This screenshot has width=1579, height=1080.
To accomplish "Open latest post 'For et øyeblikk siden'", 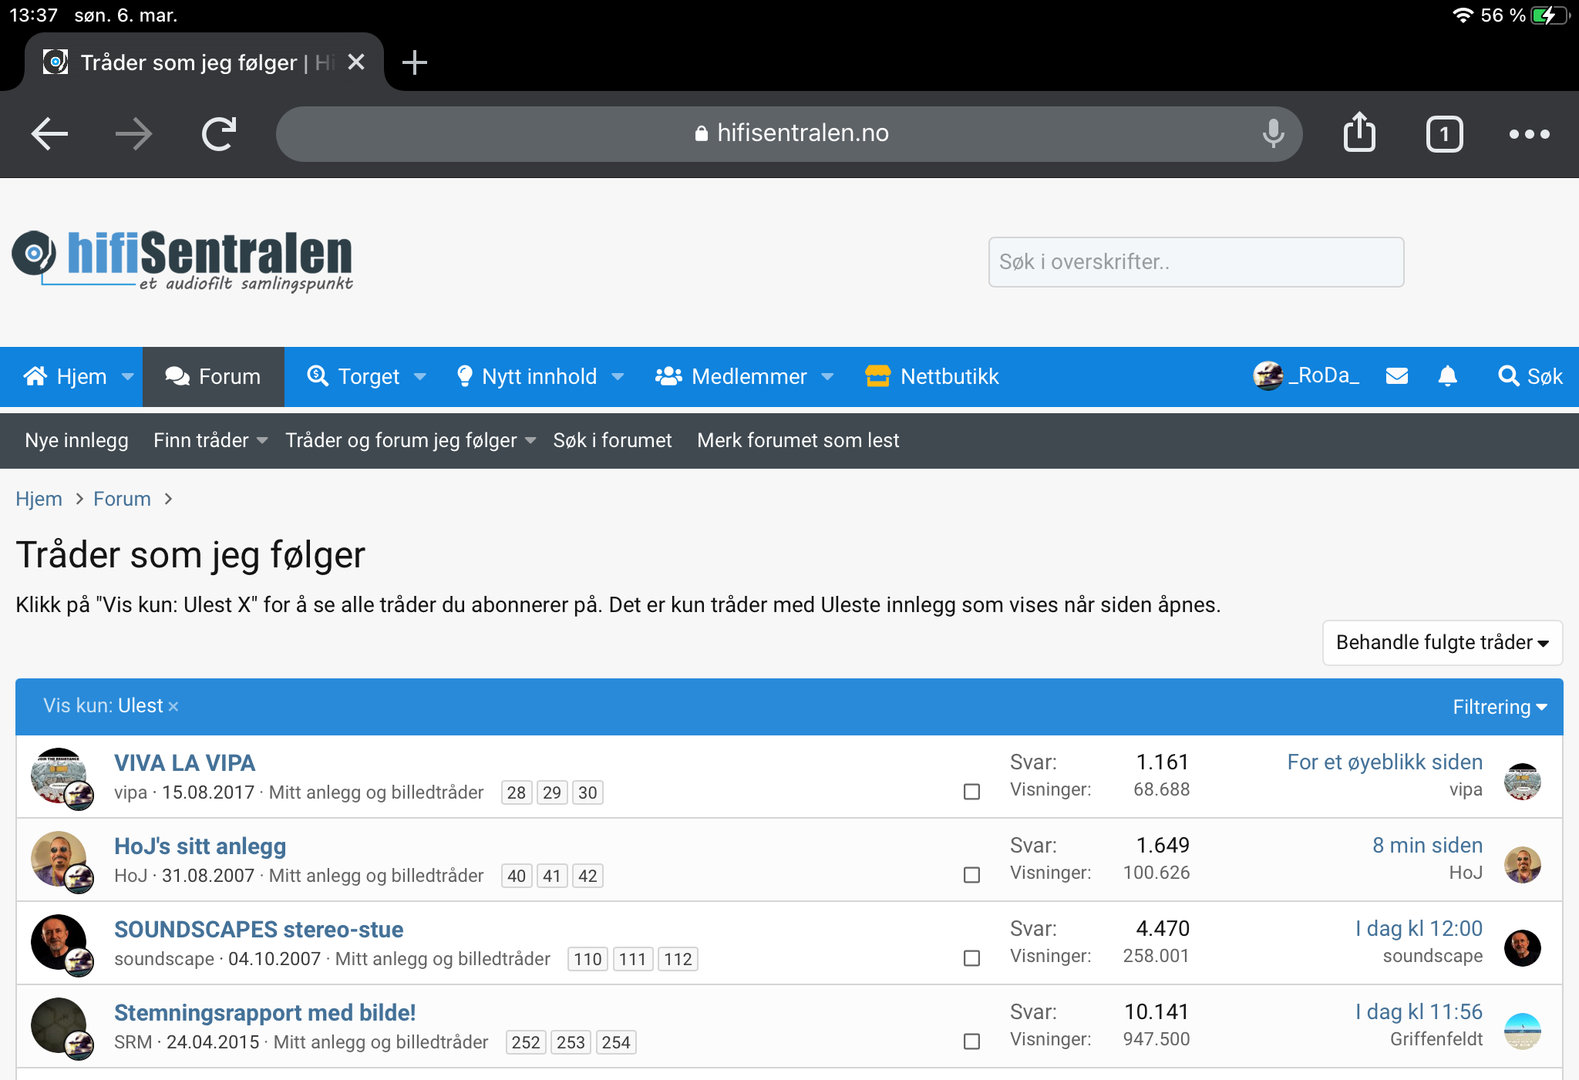I will [1385, 762].
